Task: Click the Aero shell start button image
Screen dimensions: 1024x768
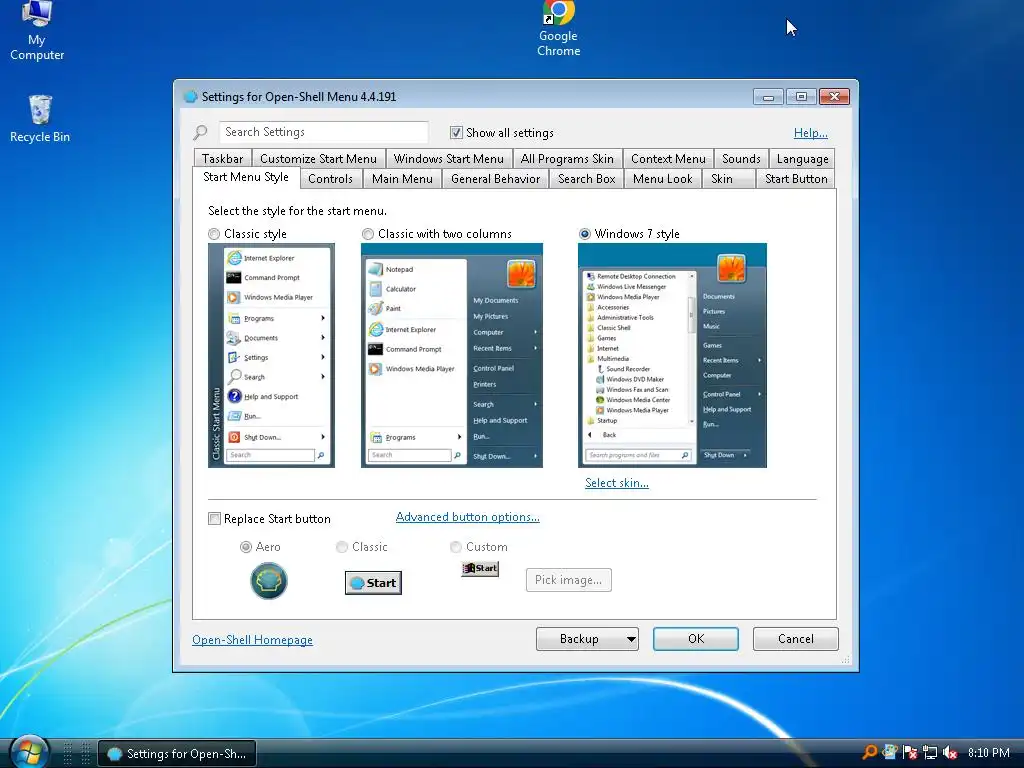Action: (x=268, y=581)
